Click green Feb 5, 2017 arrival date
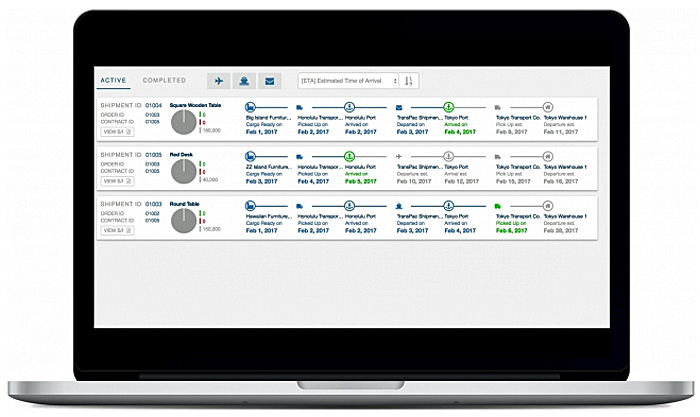 361,181
